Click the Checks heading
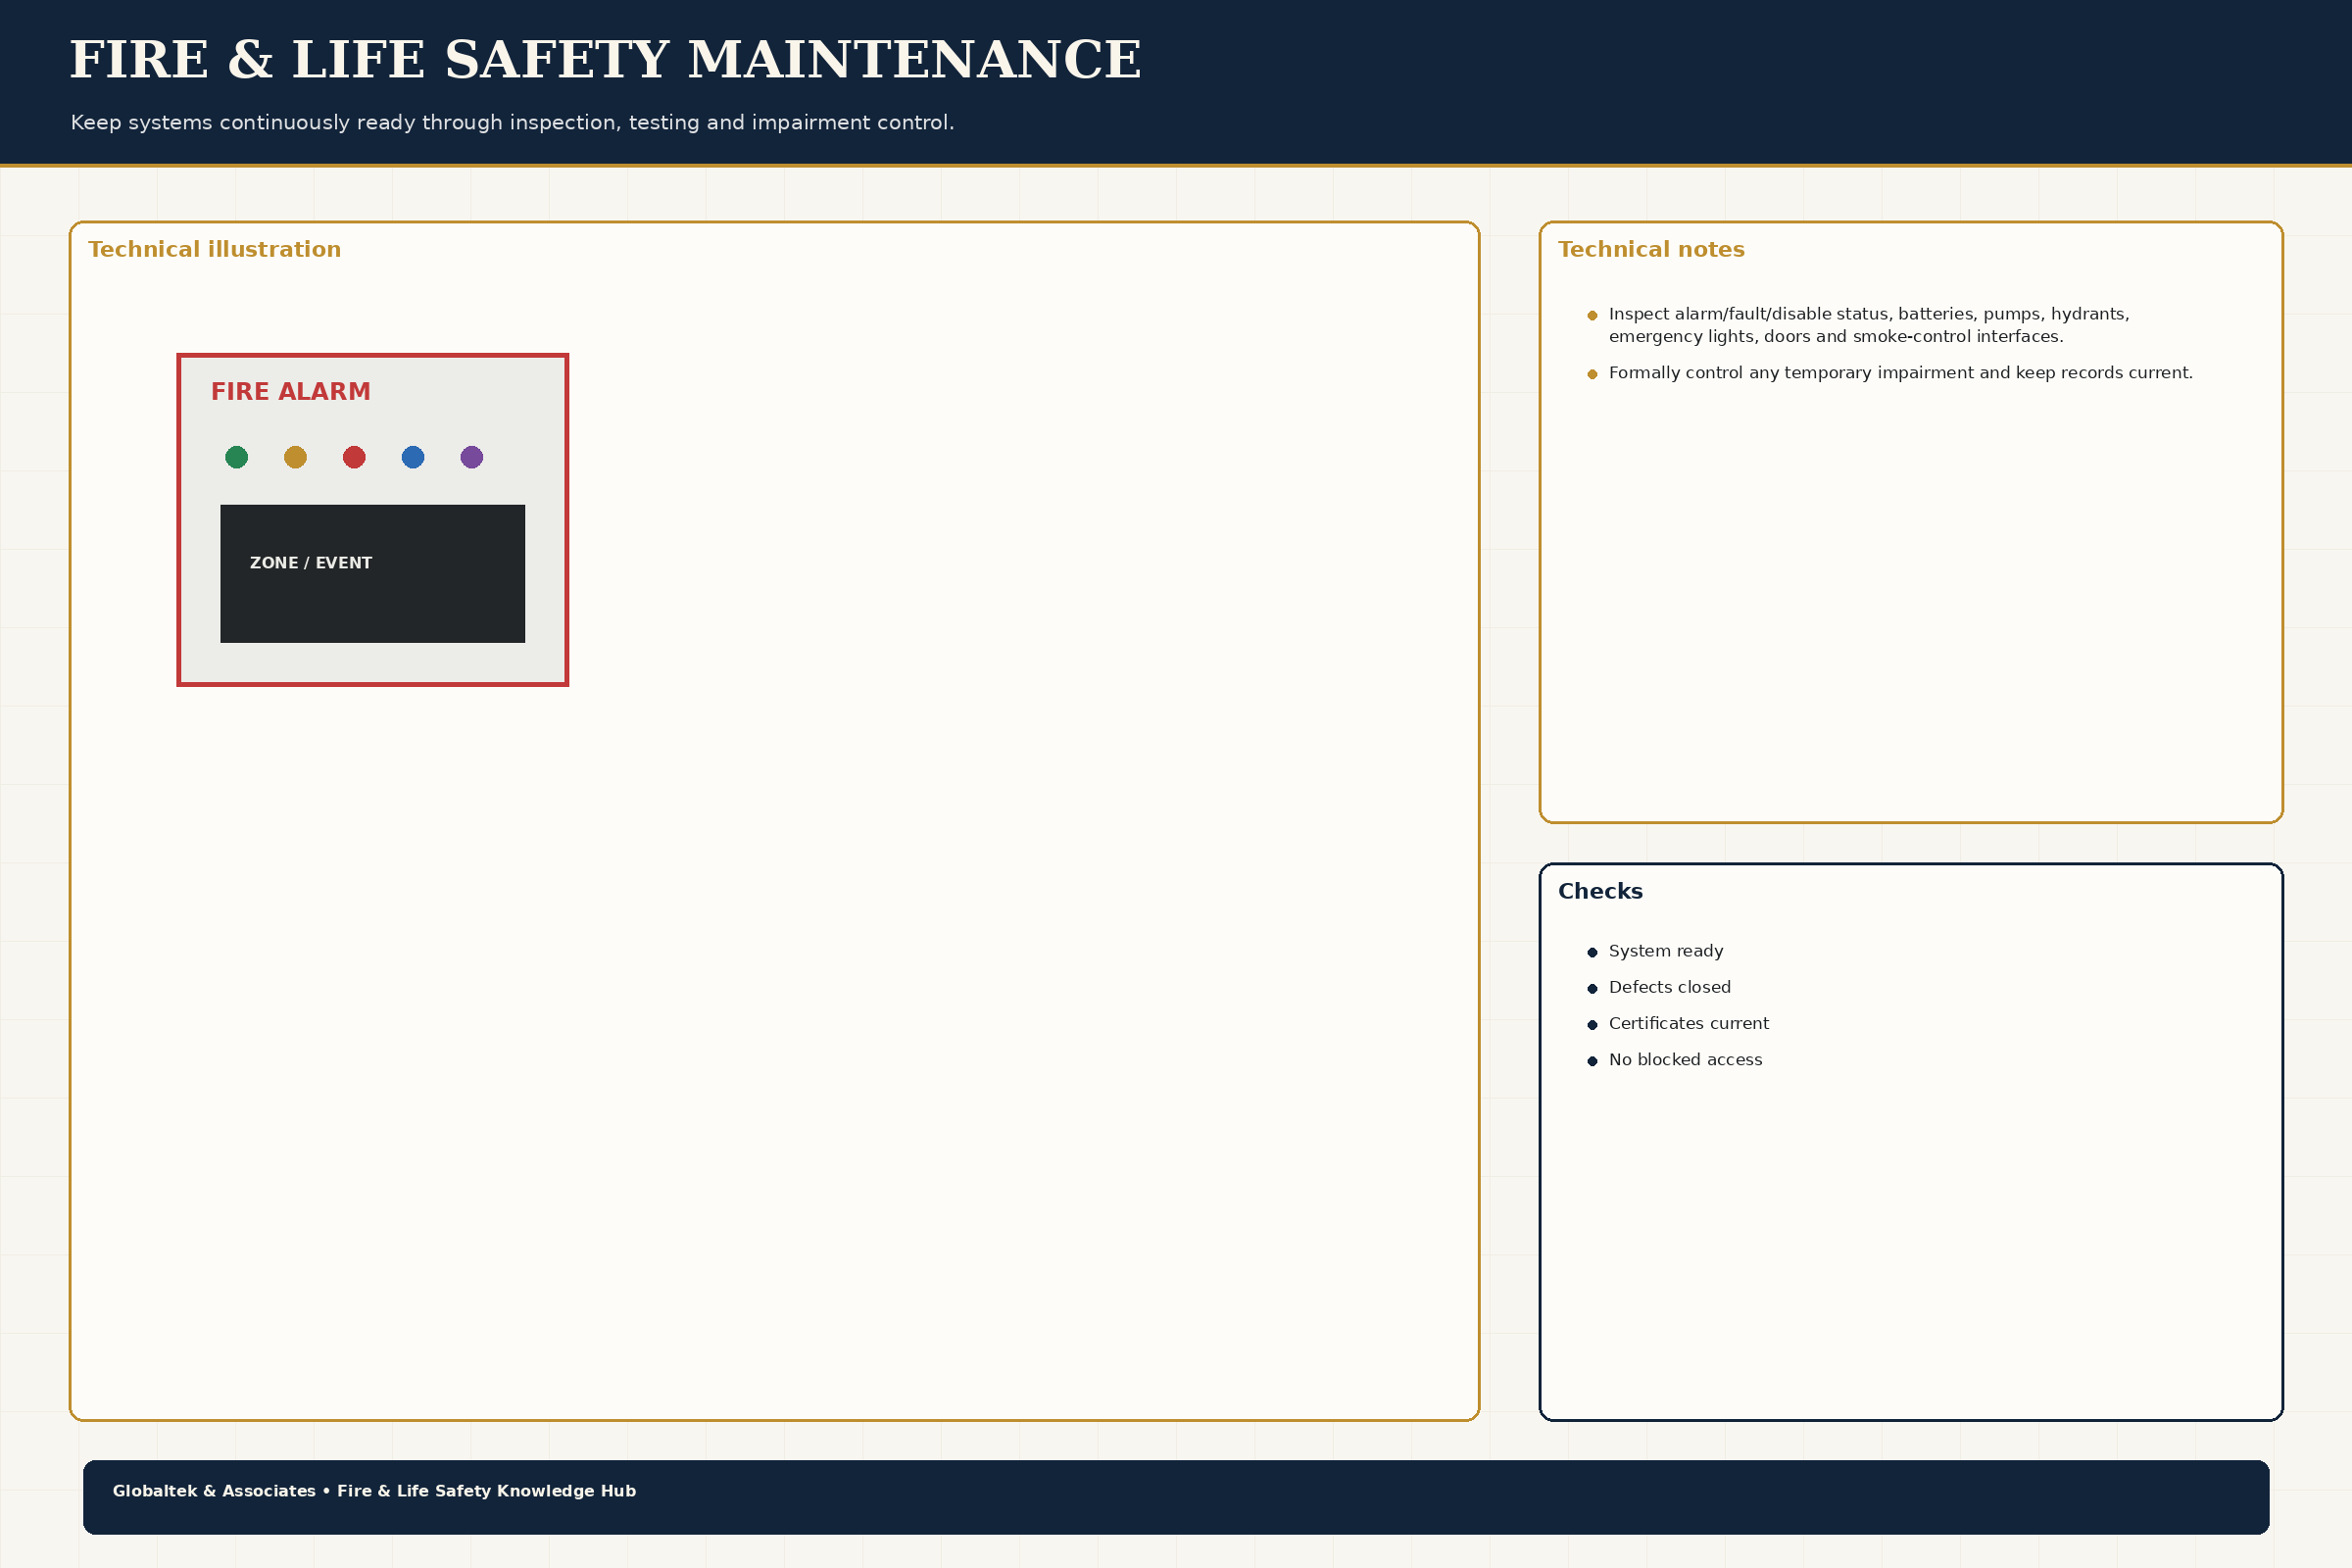The image size is (2352, 1568). 1600,891
